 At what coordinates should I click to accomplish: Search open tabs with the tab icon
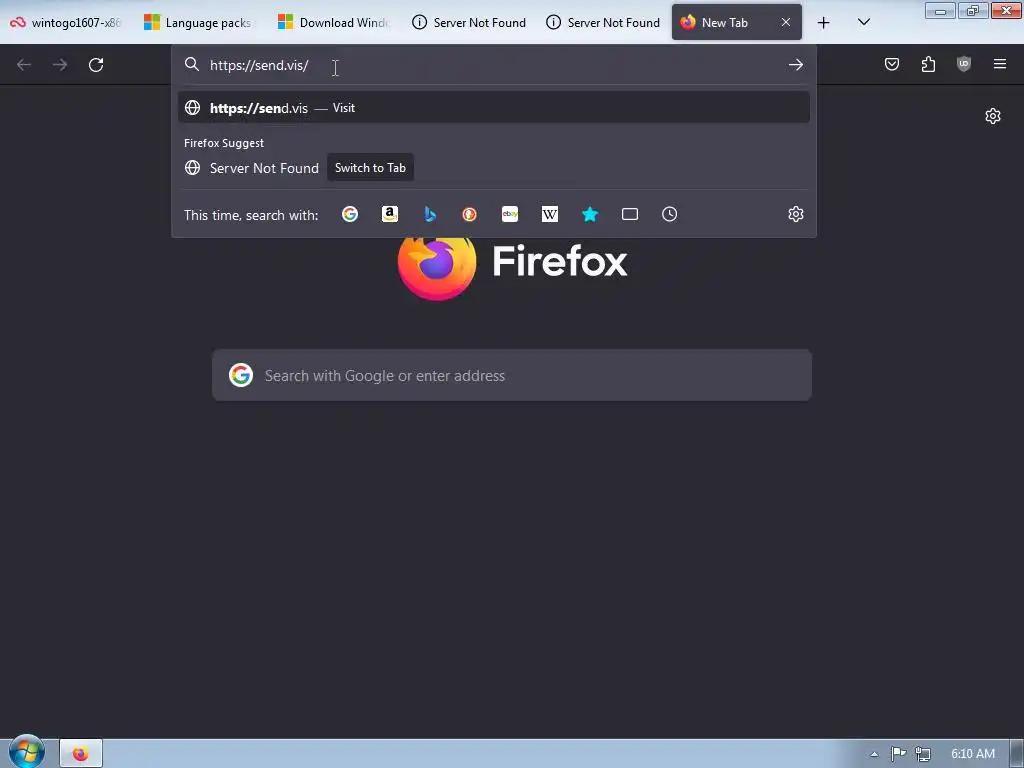tap(630, 214)
